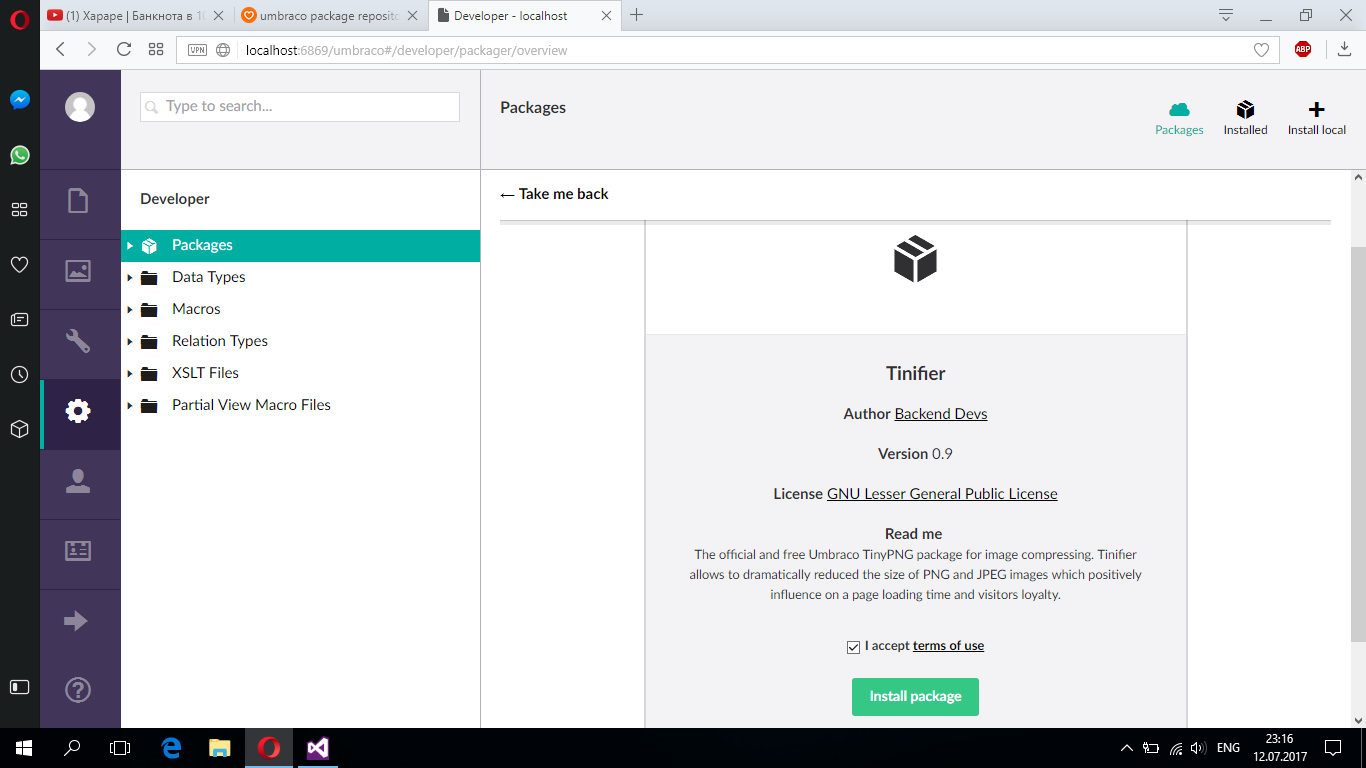Open Personal News in Opera sidebar
The image size is (1366, 768).
tap(20, 319)
